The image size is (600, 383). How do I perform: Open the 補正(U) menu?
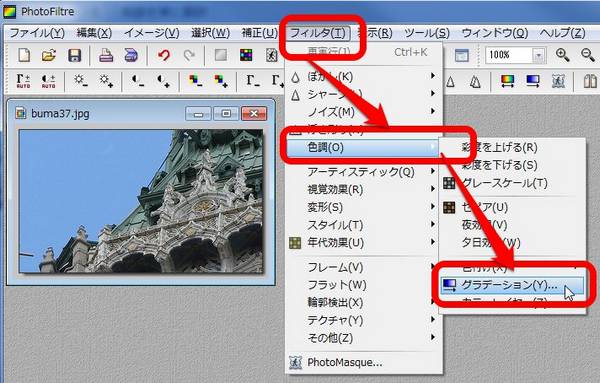[x=259, y=33]
